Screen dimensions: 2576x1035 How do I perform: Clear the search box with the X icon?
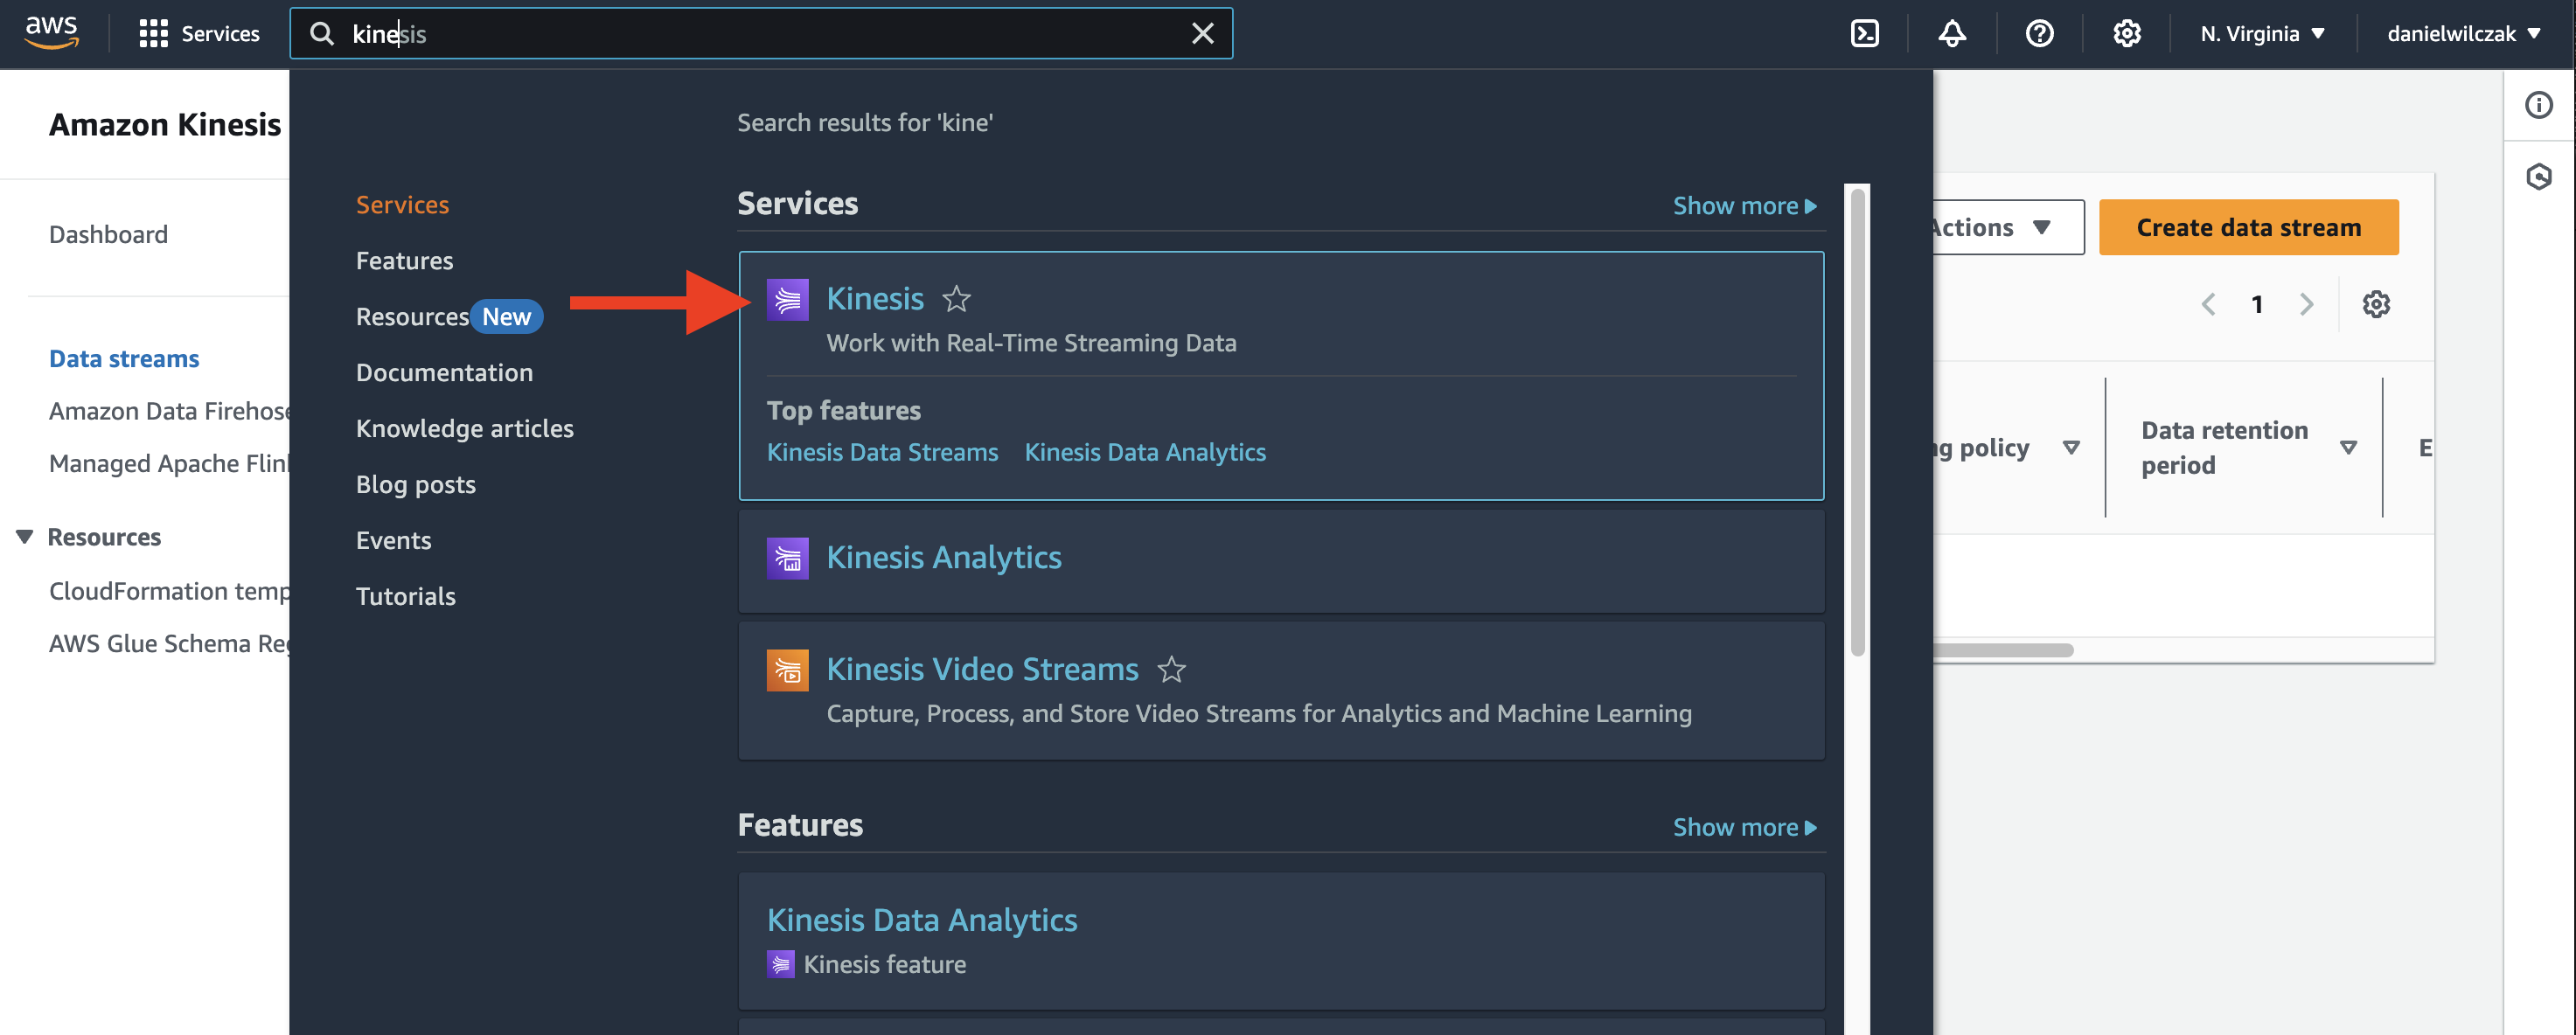pos(1202,34)
